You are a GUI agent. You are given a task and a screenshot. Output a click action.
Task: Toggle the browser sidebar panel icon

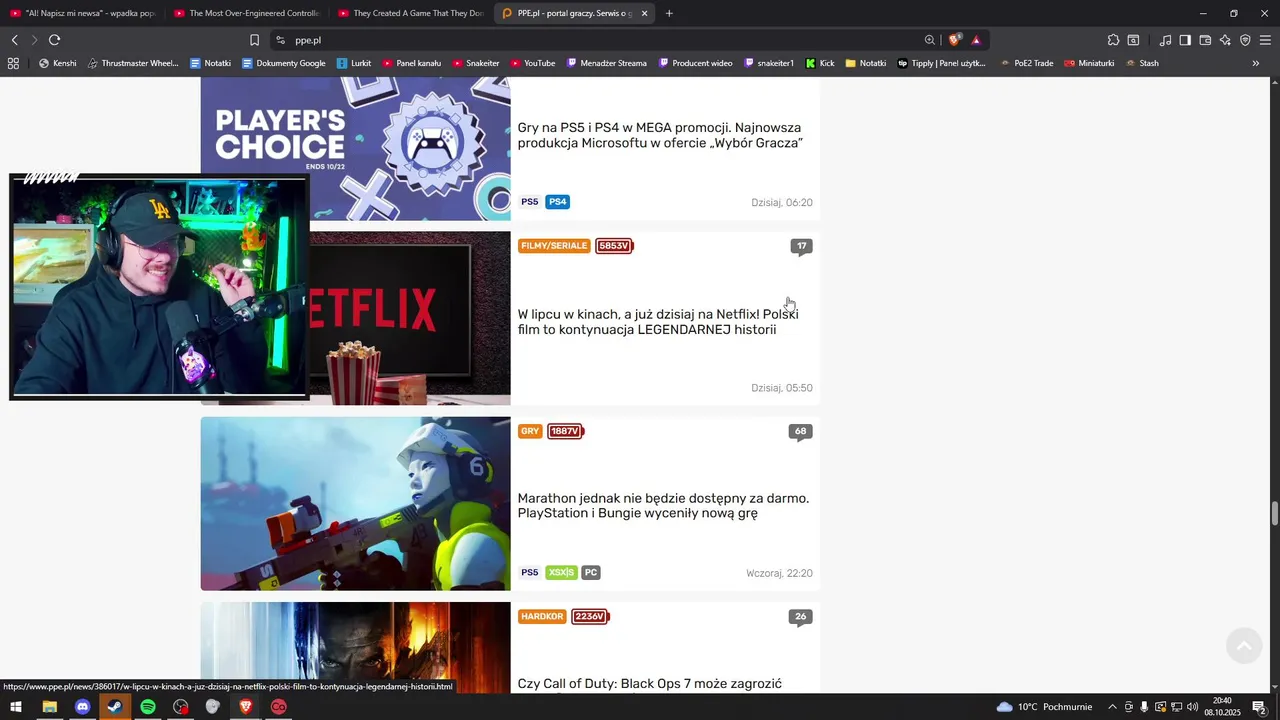click(x=1185, y=40)
